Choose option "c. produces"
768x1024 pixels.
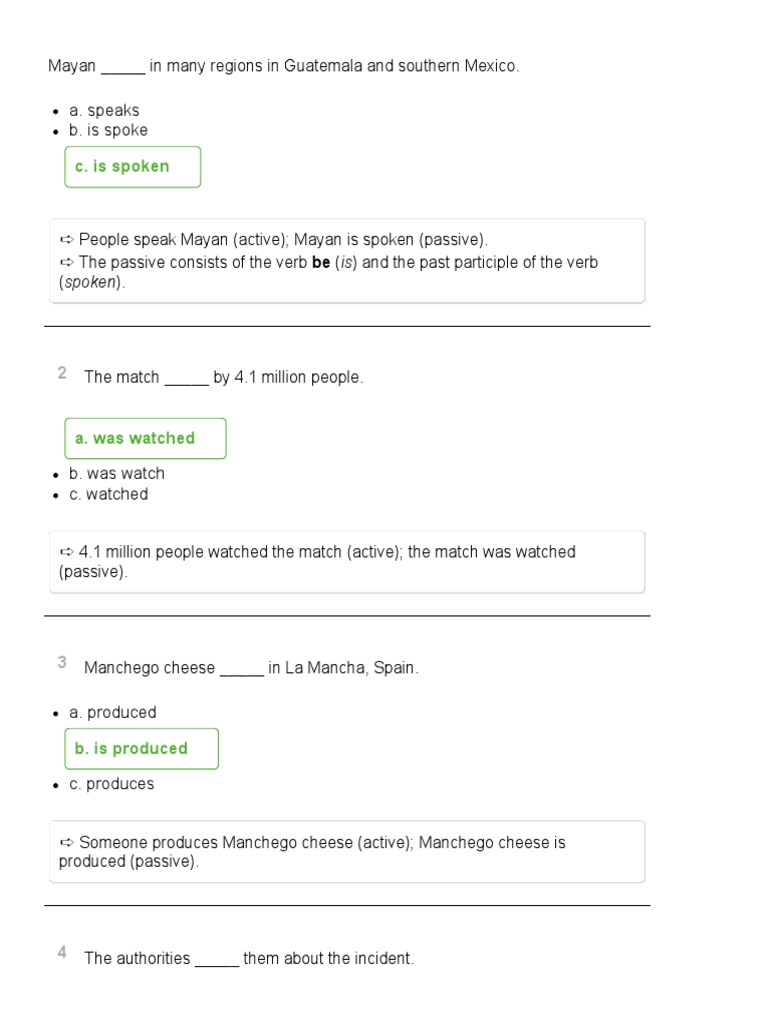pos(111,785)
